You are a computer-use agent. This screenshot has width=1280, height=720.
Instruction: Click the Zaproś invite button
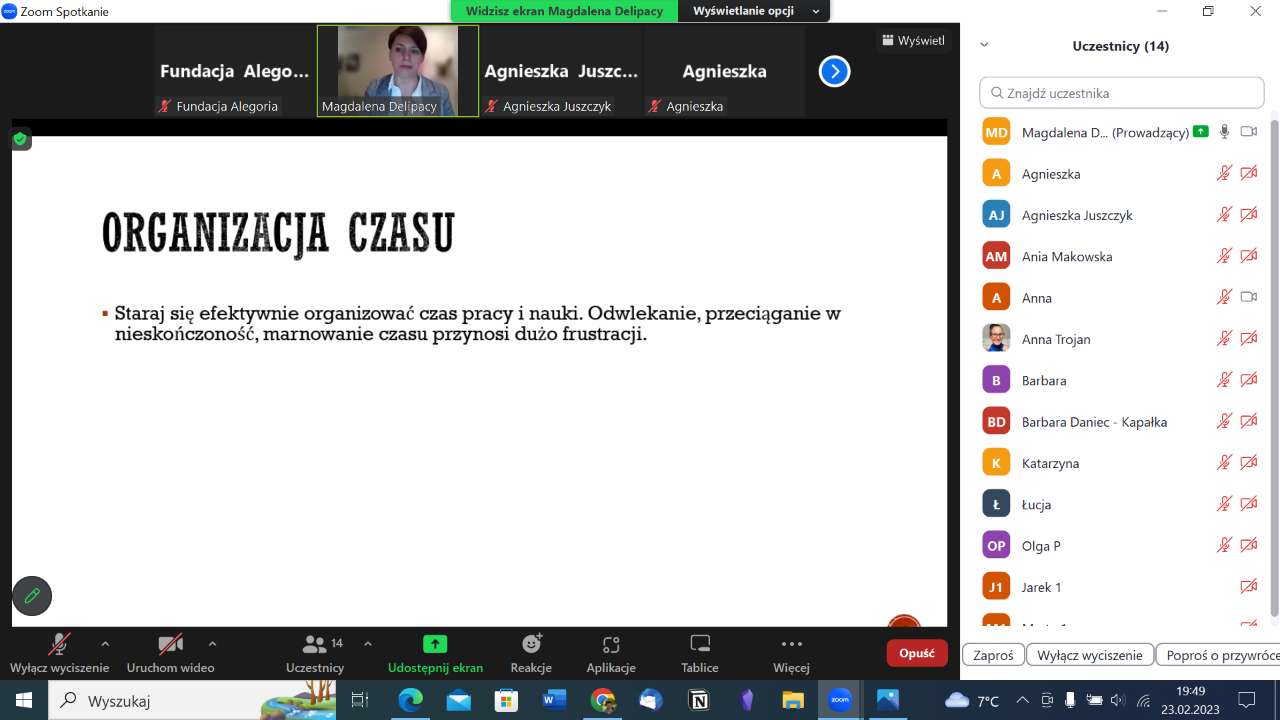(993, 655)
